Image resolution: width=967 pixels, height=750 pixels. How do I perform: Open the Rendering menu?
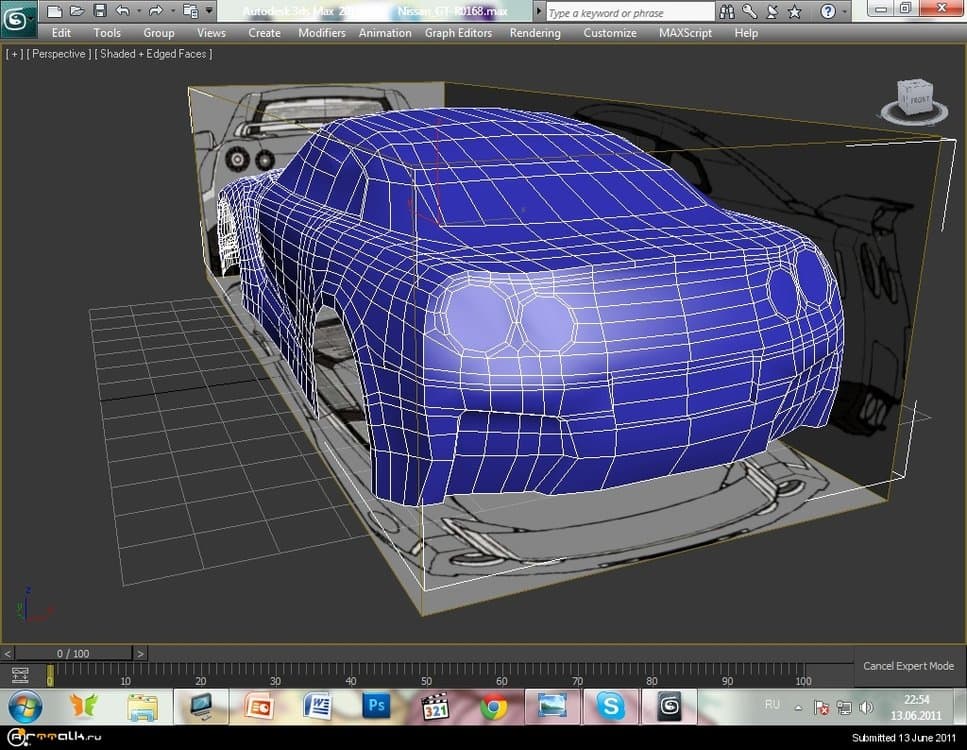click(x=535, y=33)
